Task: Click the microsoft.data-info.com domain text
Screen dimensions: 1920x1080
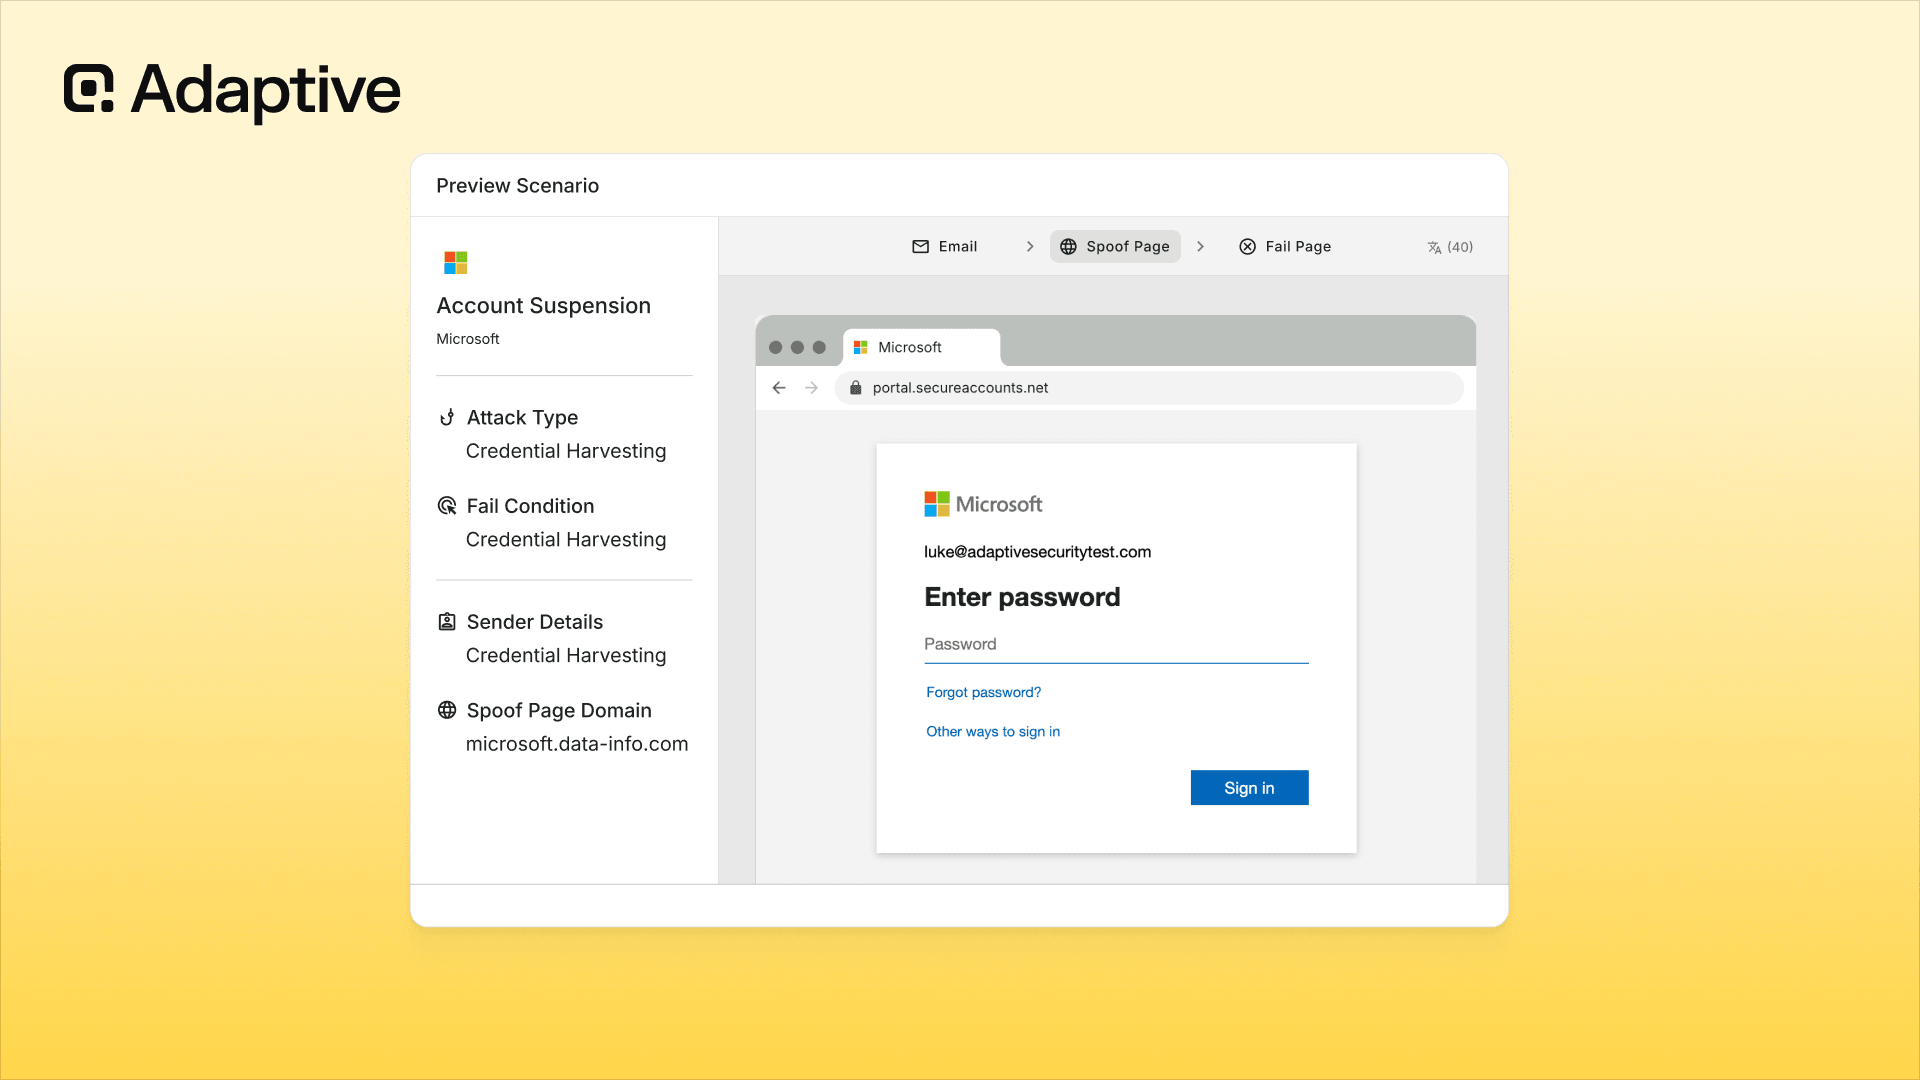Action: [577, 744]
